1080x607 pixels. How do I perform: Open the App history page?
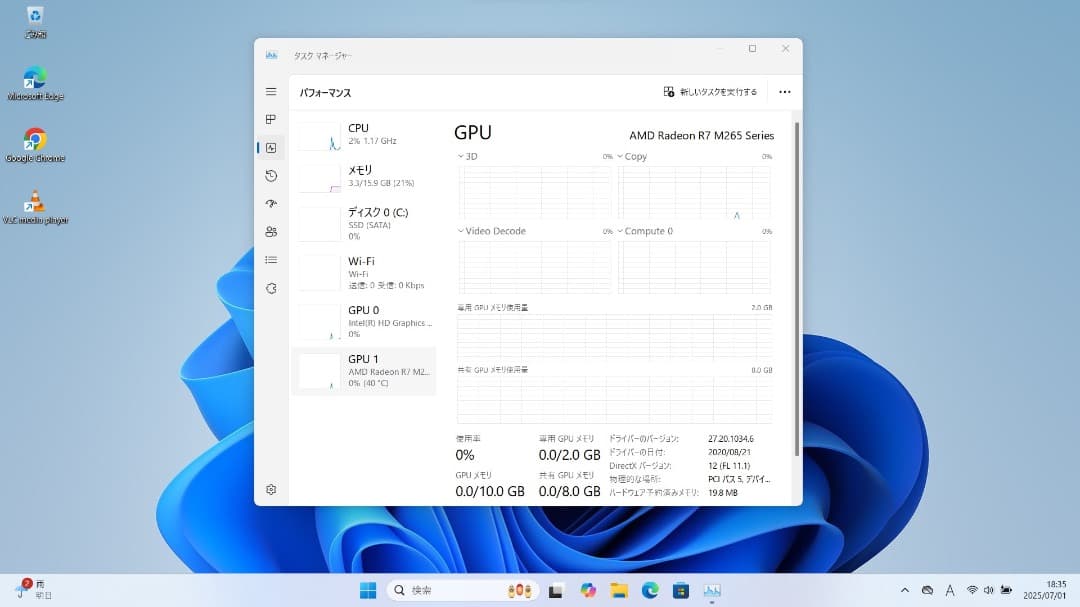[x=270, y=175]
